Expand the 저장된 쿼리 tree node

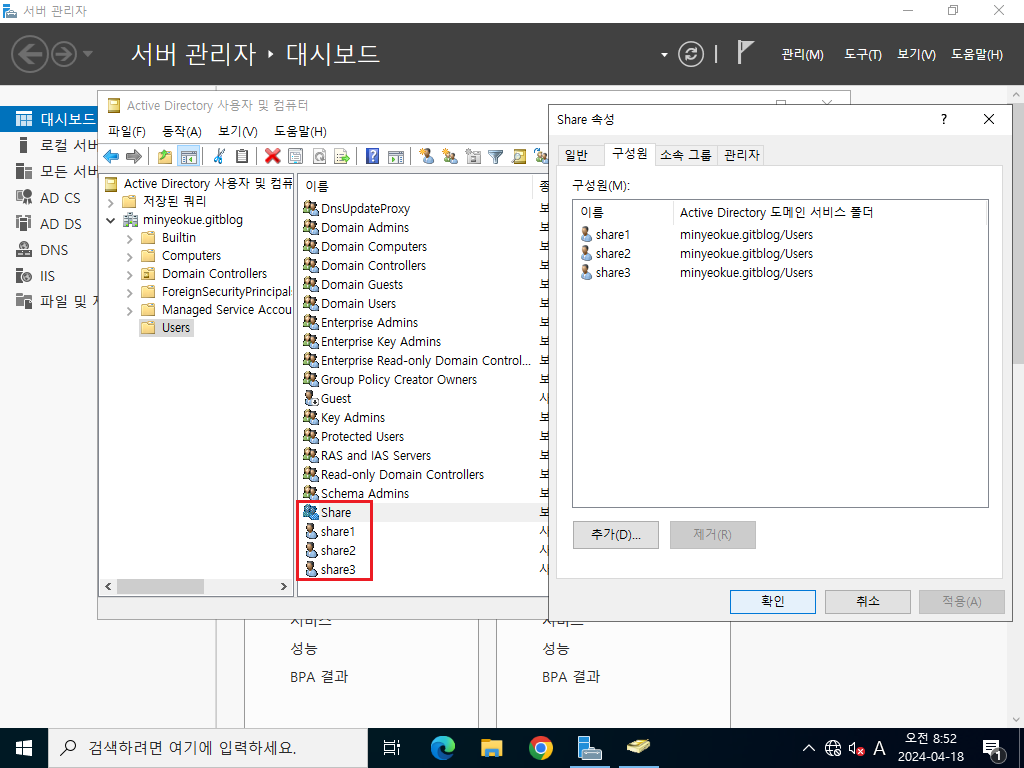click(x=110, y=202)
